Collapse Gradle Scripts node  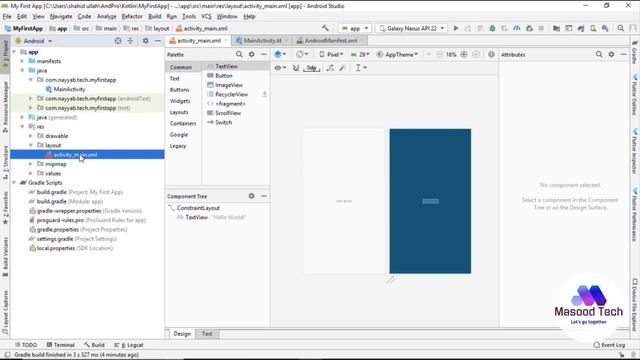[14, 183]
